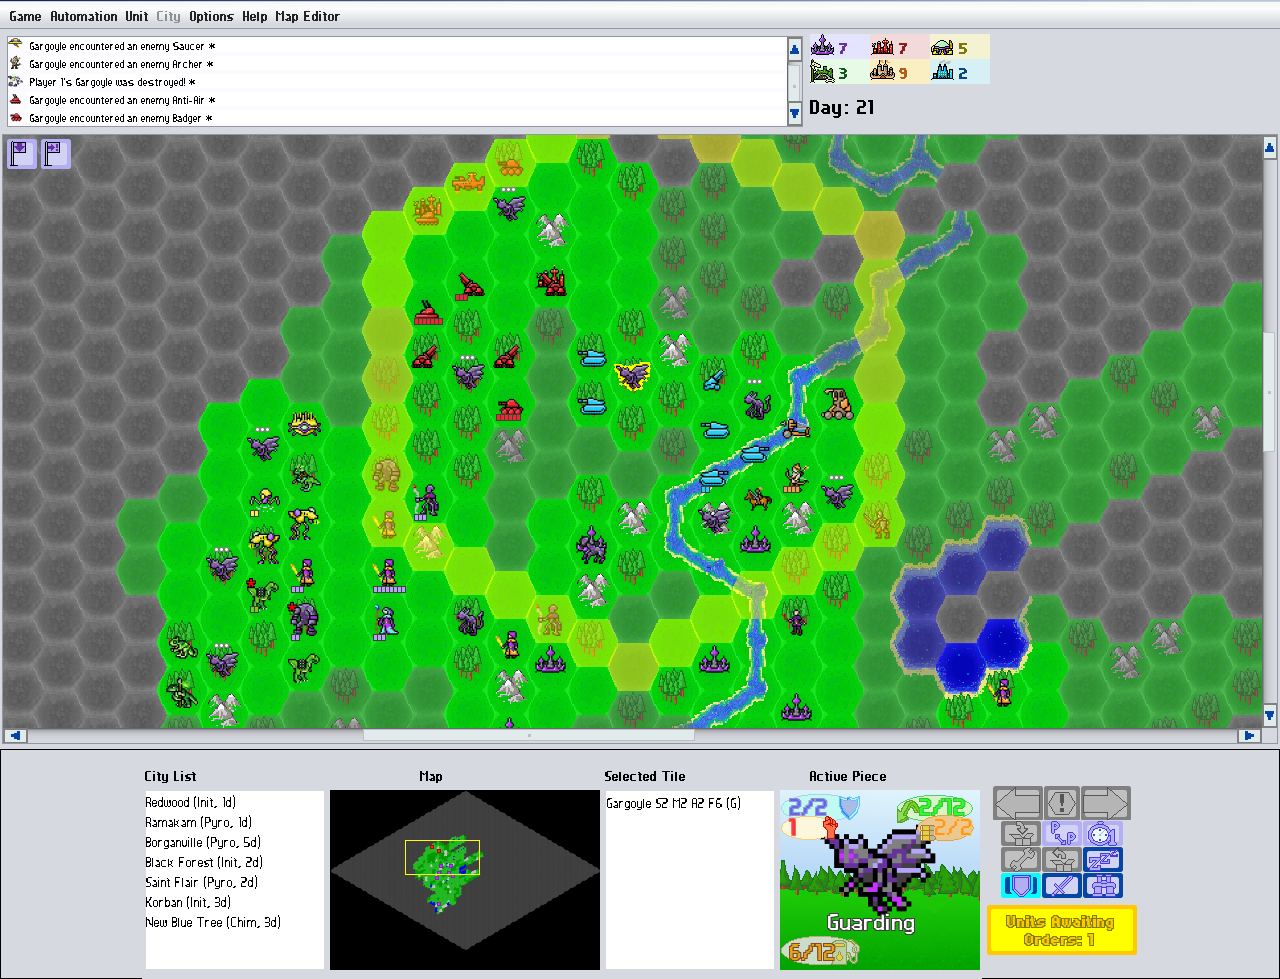Viewport: 1280px width, 979px height.
Task: Click the blue defense shield stat icon
Action: pos(848,807)
